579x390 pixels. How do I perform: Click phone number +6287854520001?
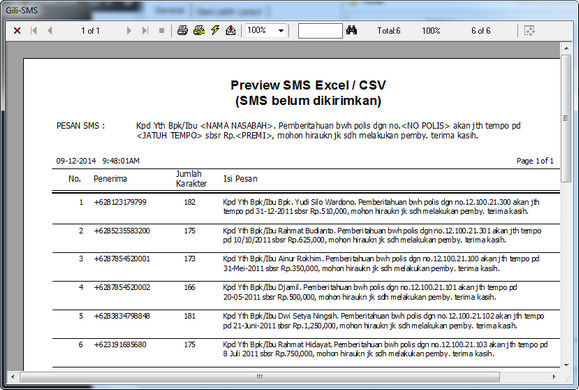pos(122,259)
